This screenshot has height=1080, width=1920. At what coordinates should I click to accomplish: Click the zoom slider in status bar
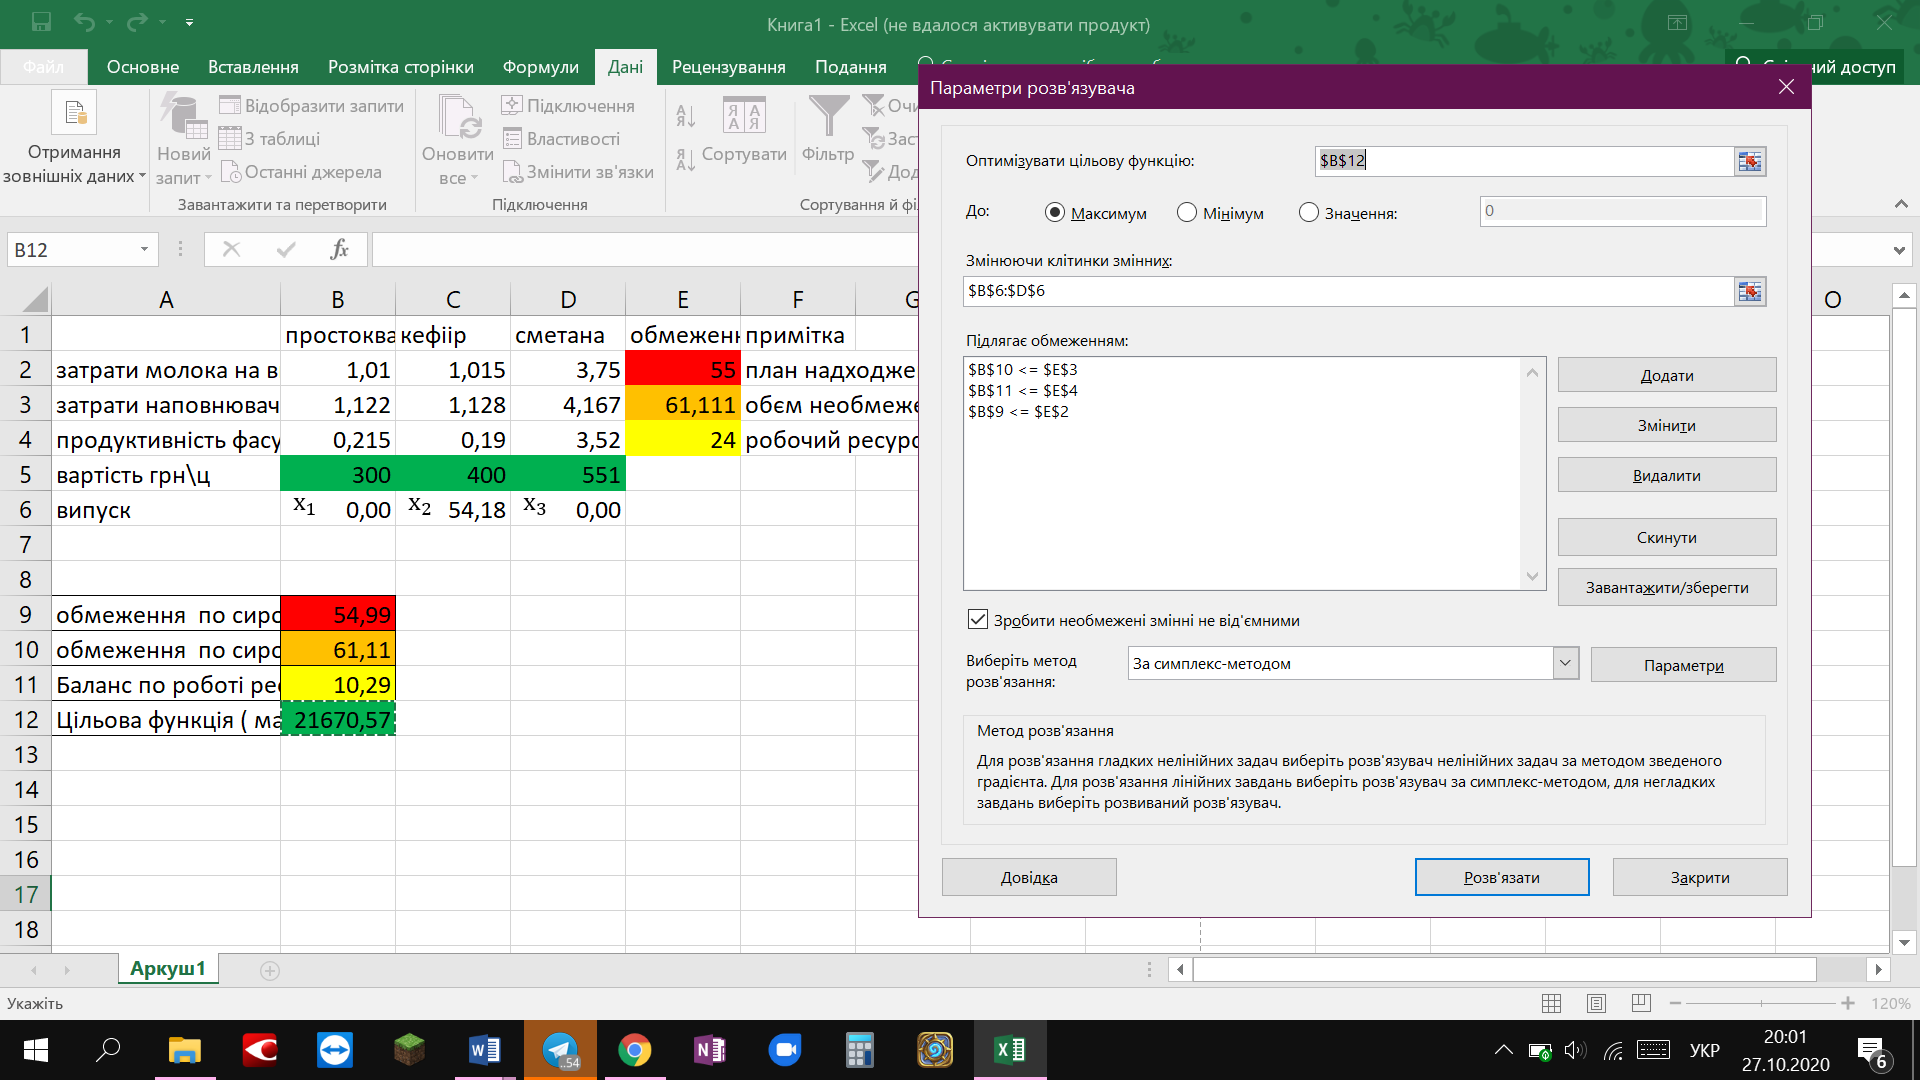pos(1761,1002)
